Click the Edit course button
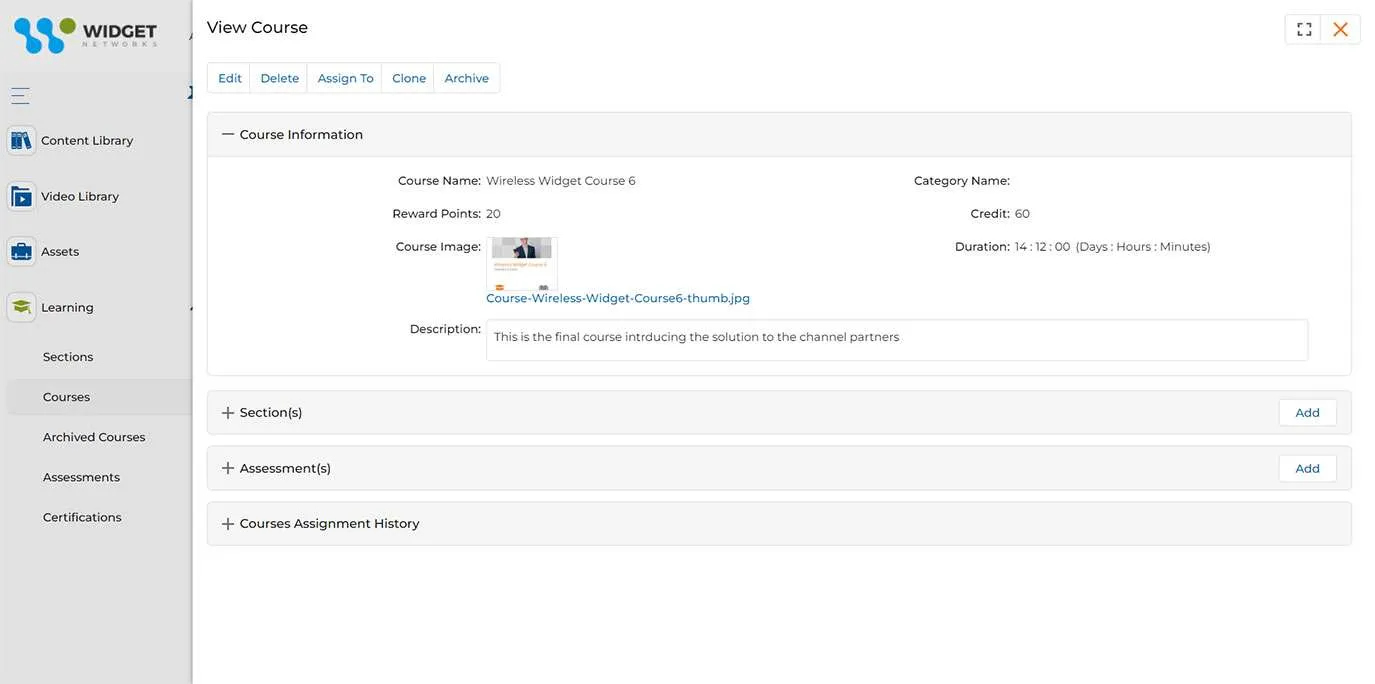The height and width of the screenshot is (684, 1375). point(230,78)
